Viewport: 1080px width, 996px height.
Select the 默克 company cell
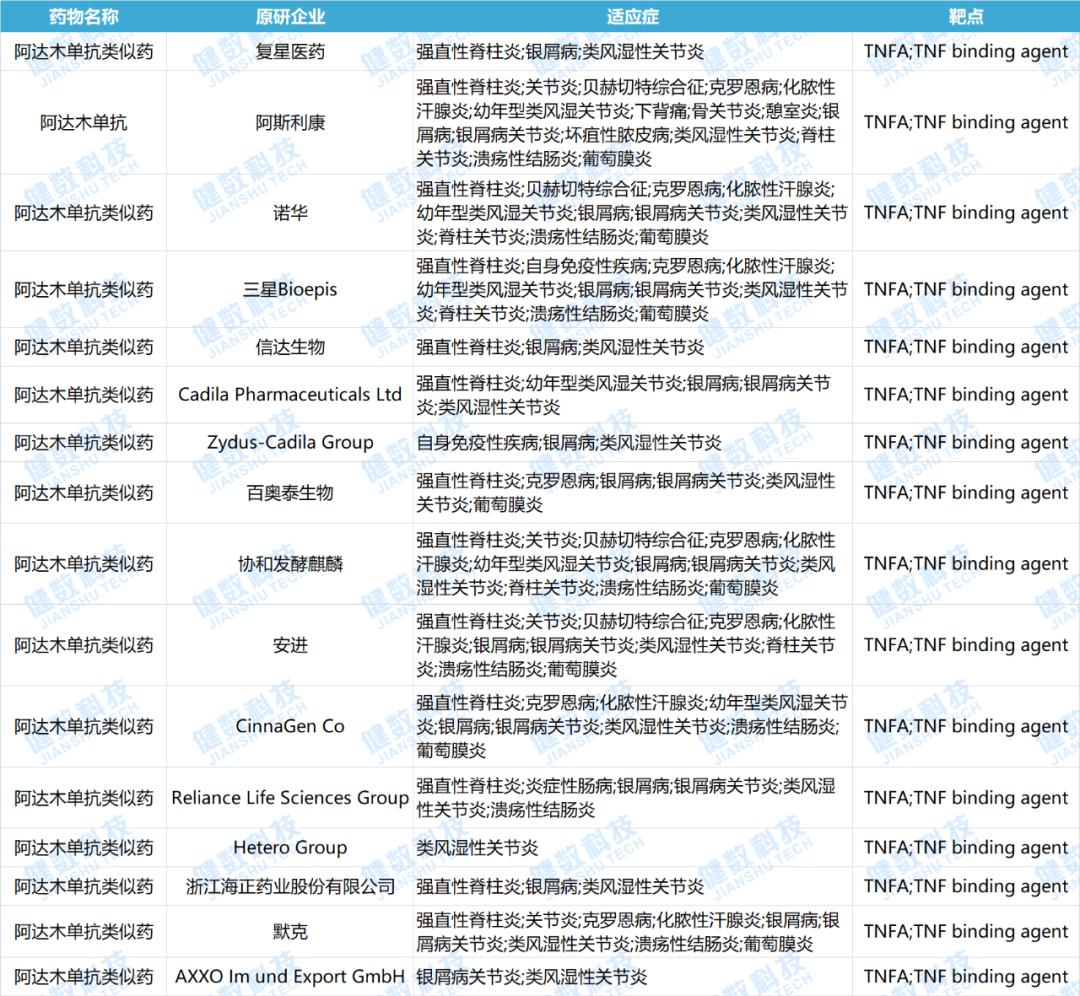[290, 932]
